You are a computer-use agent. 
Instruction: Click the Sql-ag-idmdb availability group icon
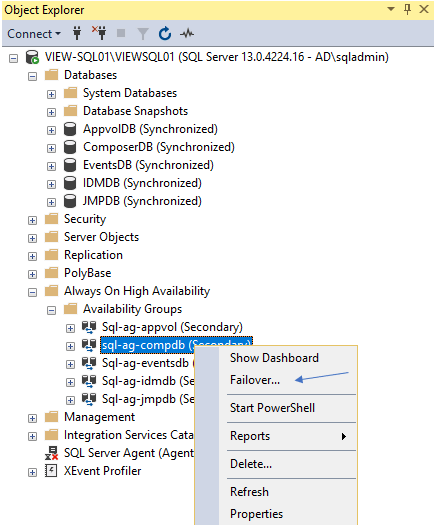point(89,381)
